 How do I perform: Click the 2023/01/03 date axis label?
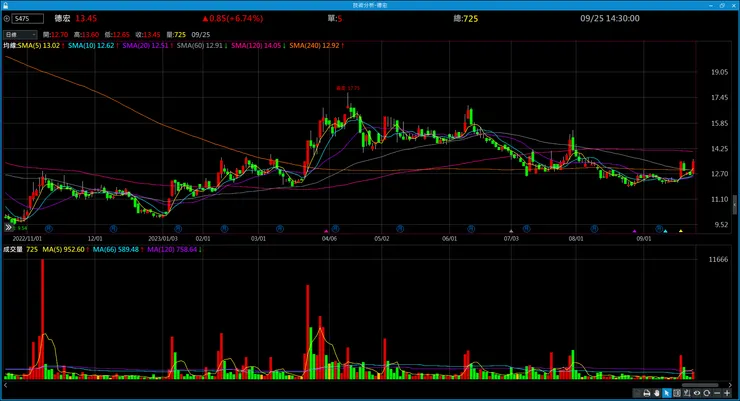[163, 239]
